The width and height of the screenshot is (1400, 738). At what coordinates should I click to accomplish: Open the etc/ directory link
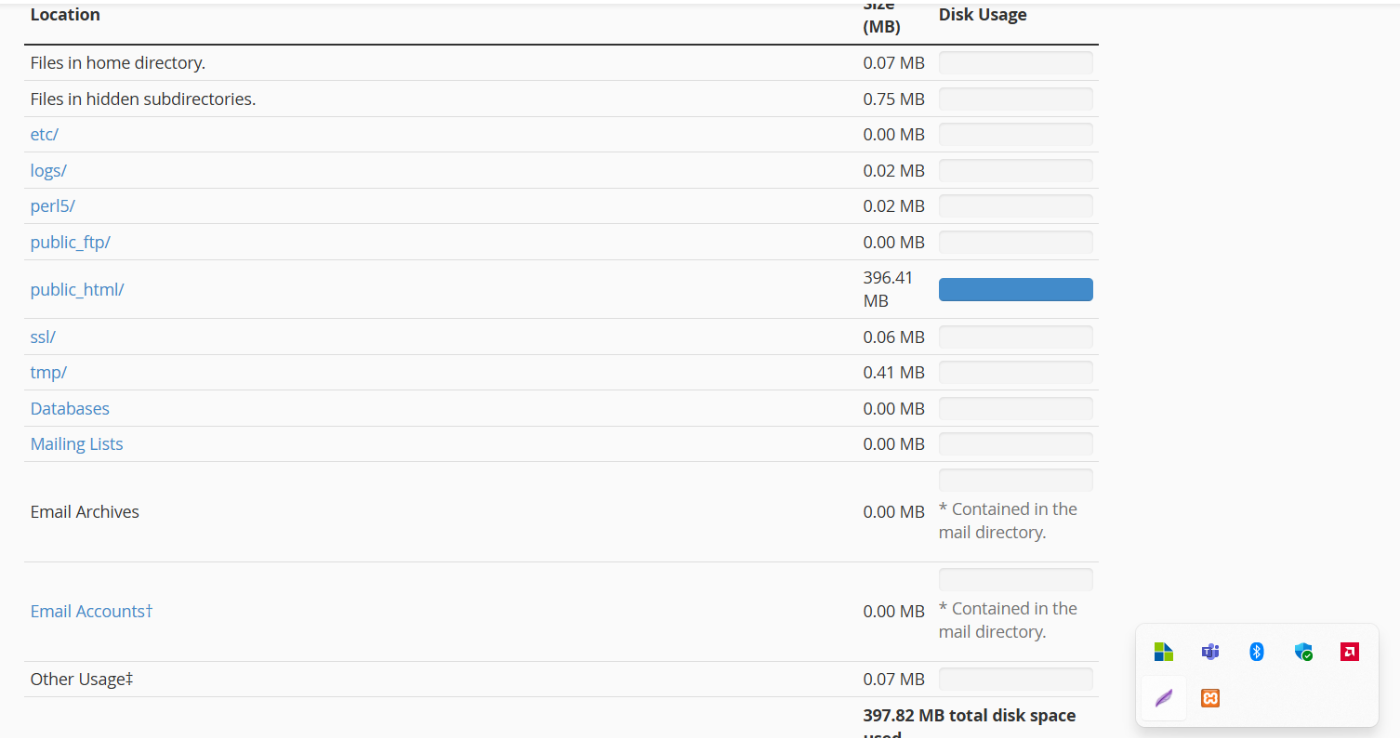click(45, 134)
